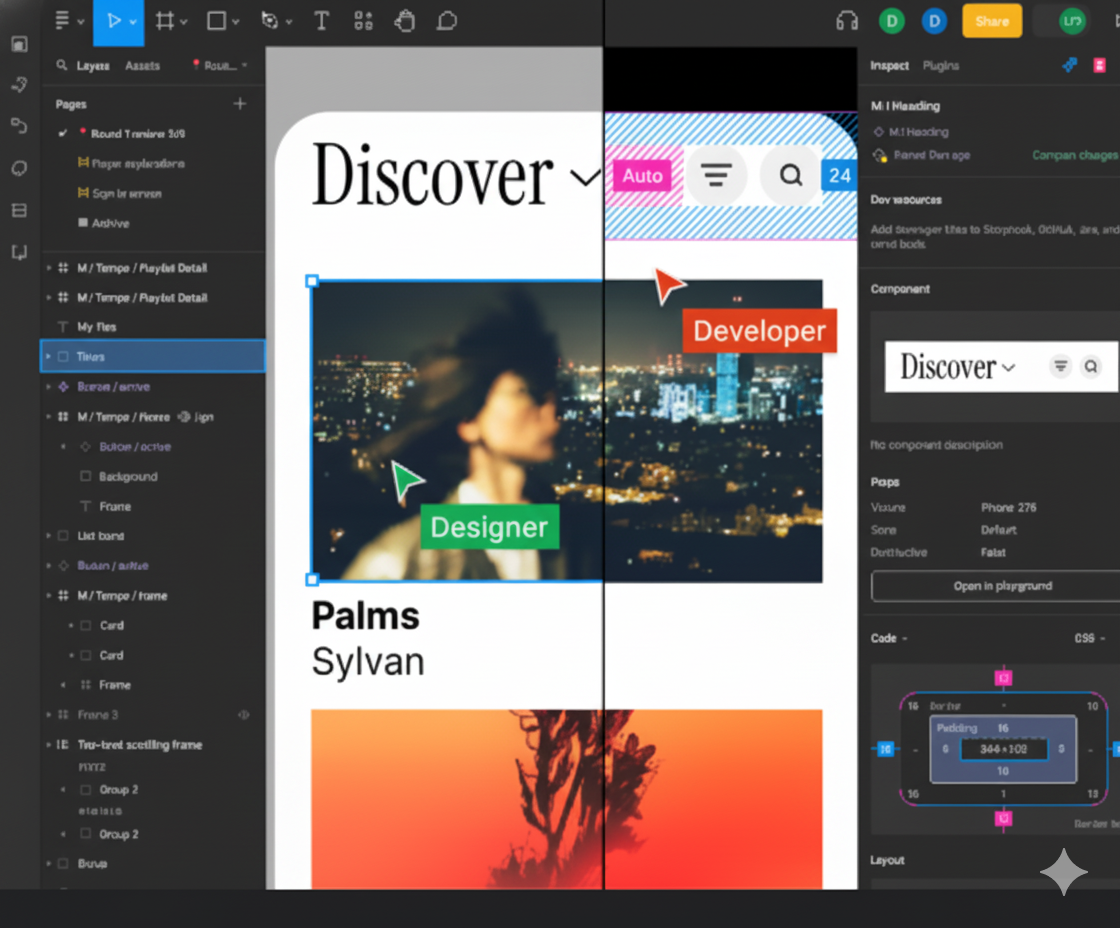Click the headphones audio icon near Share
Image resolution: width=1120 pixels, height=928 pixels.
[846, 20]
